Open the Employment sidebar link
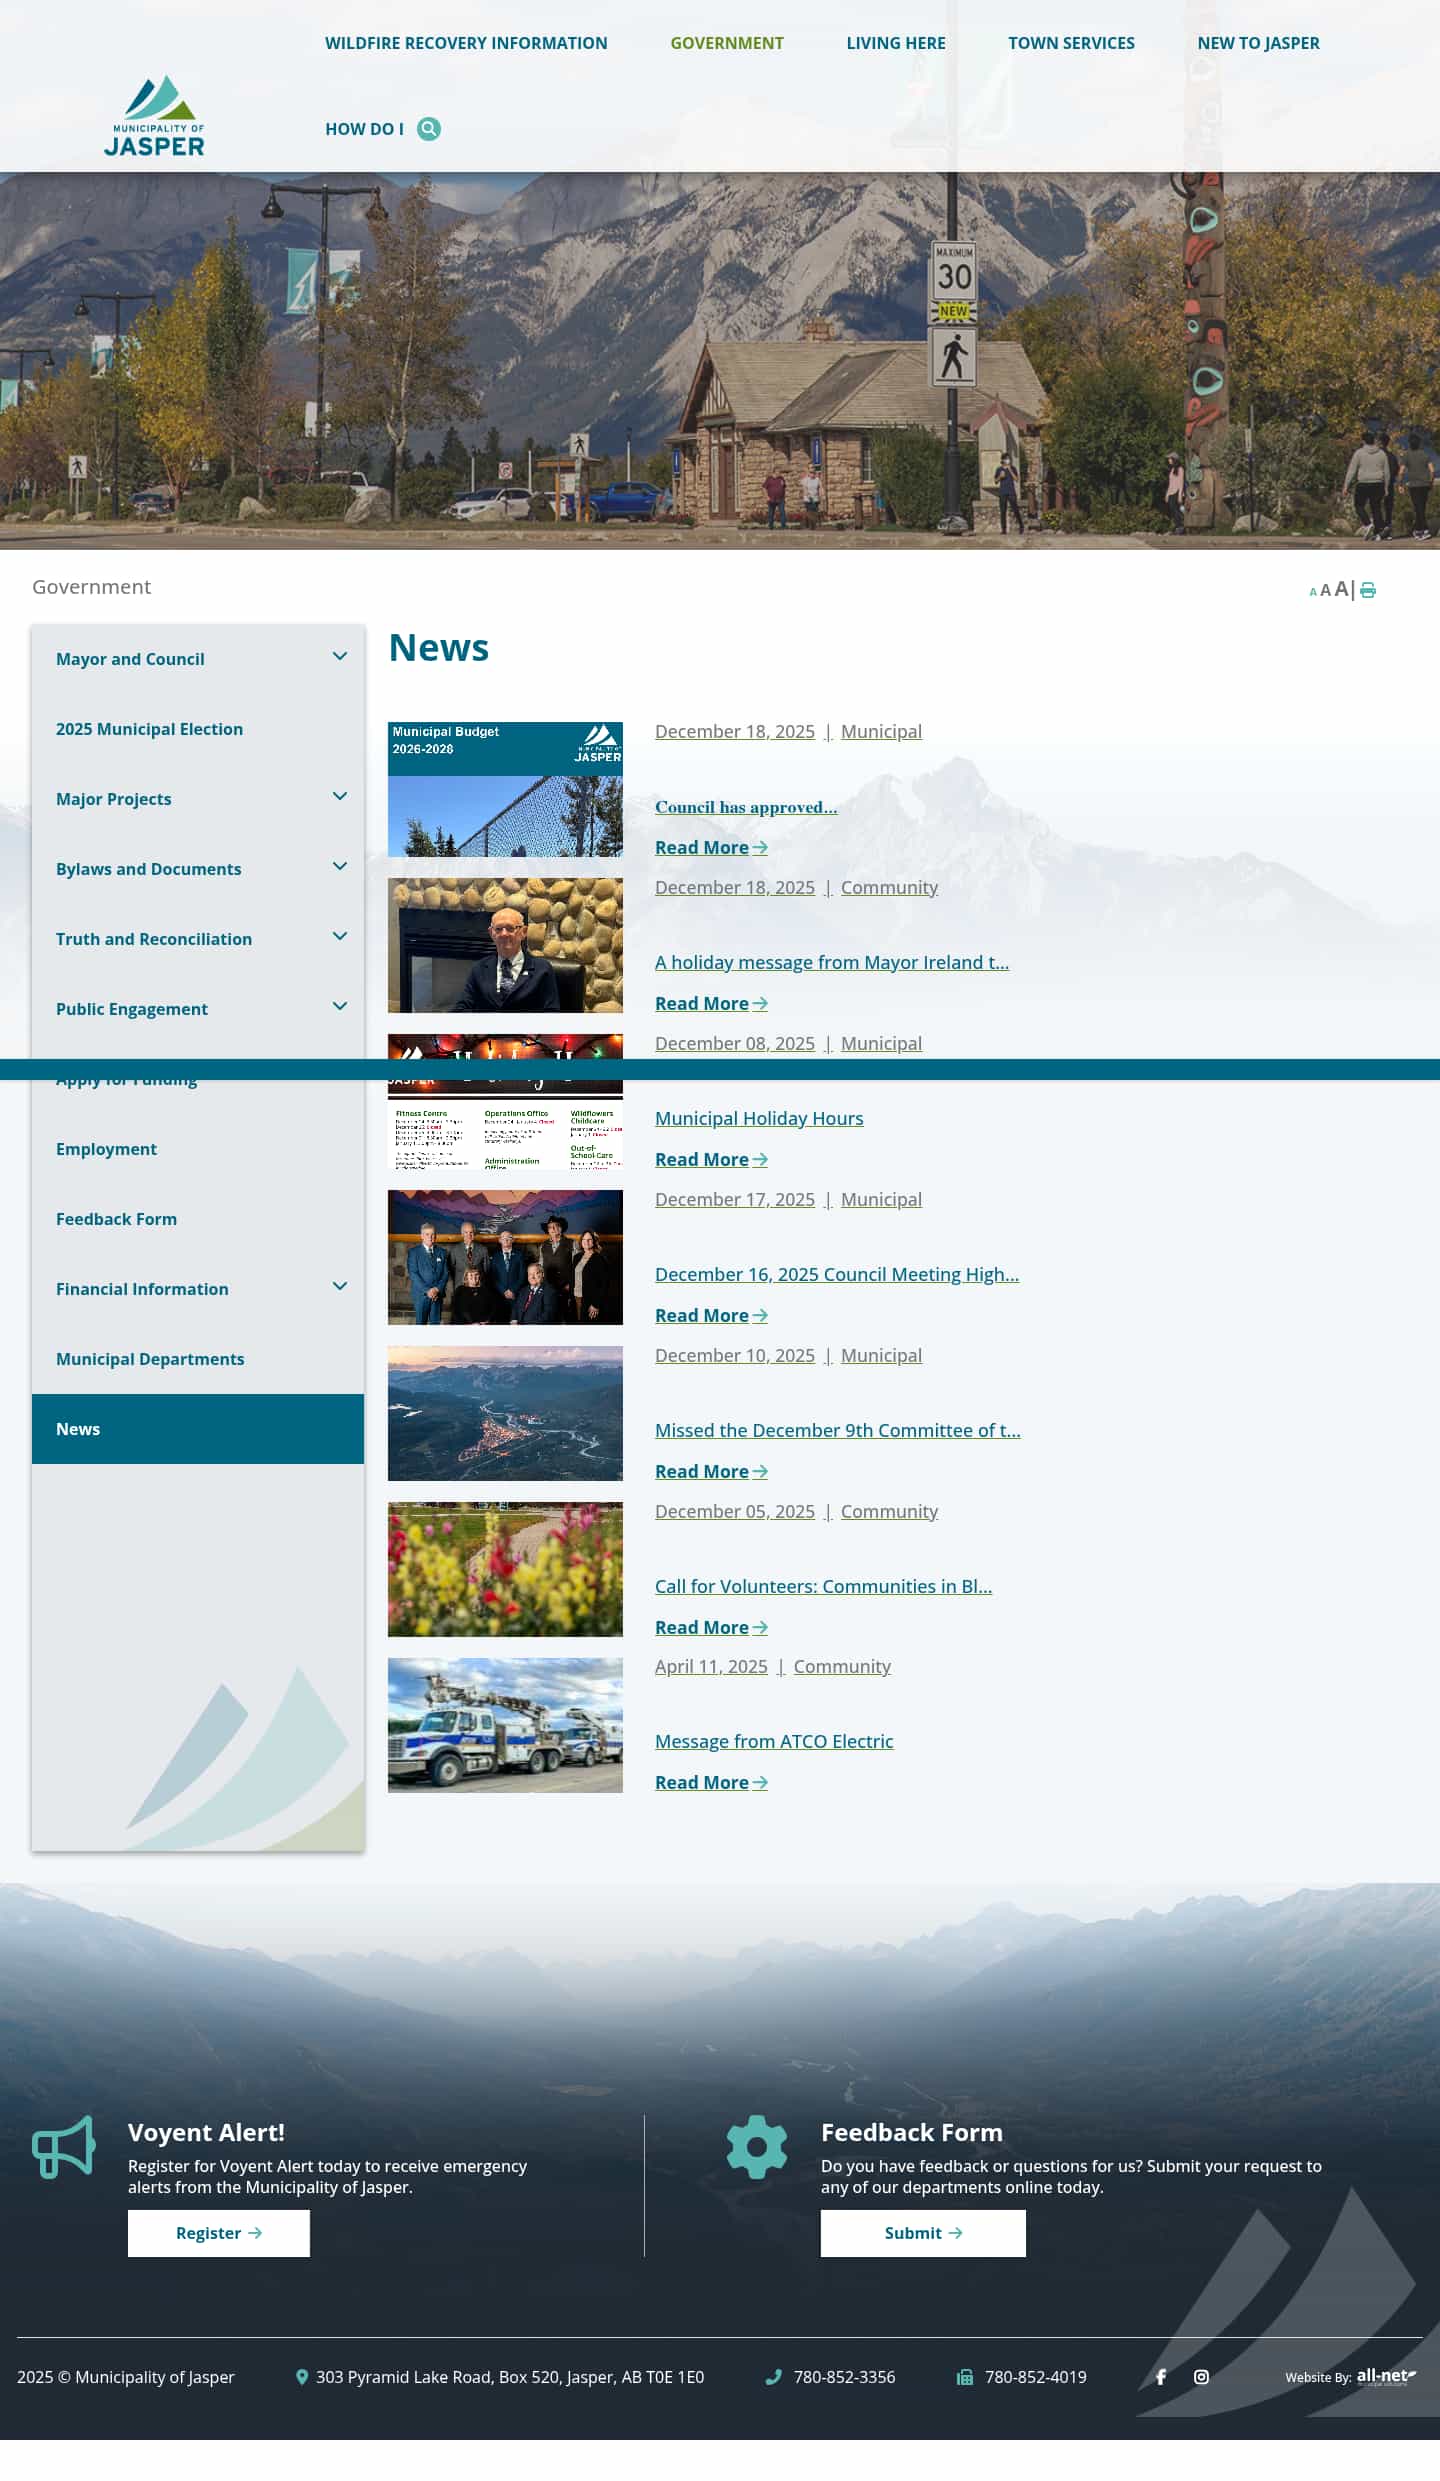The height and width of the screenshot is (2481, 1440). [x=198, y=1149]
